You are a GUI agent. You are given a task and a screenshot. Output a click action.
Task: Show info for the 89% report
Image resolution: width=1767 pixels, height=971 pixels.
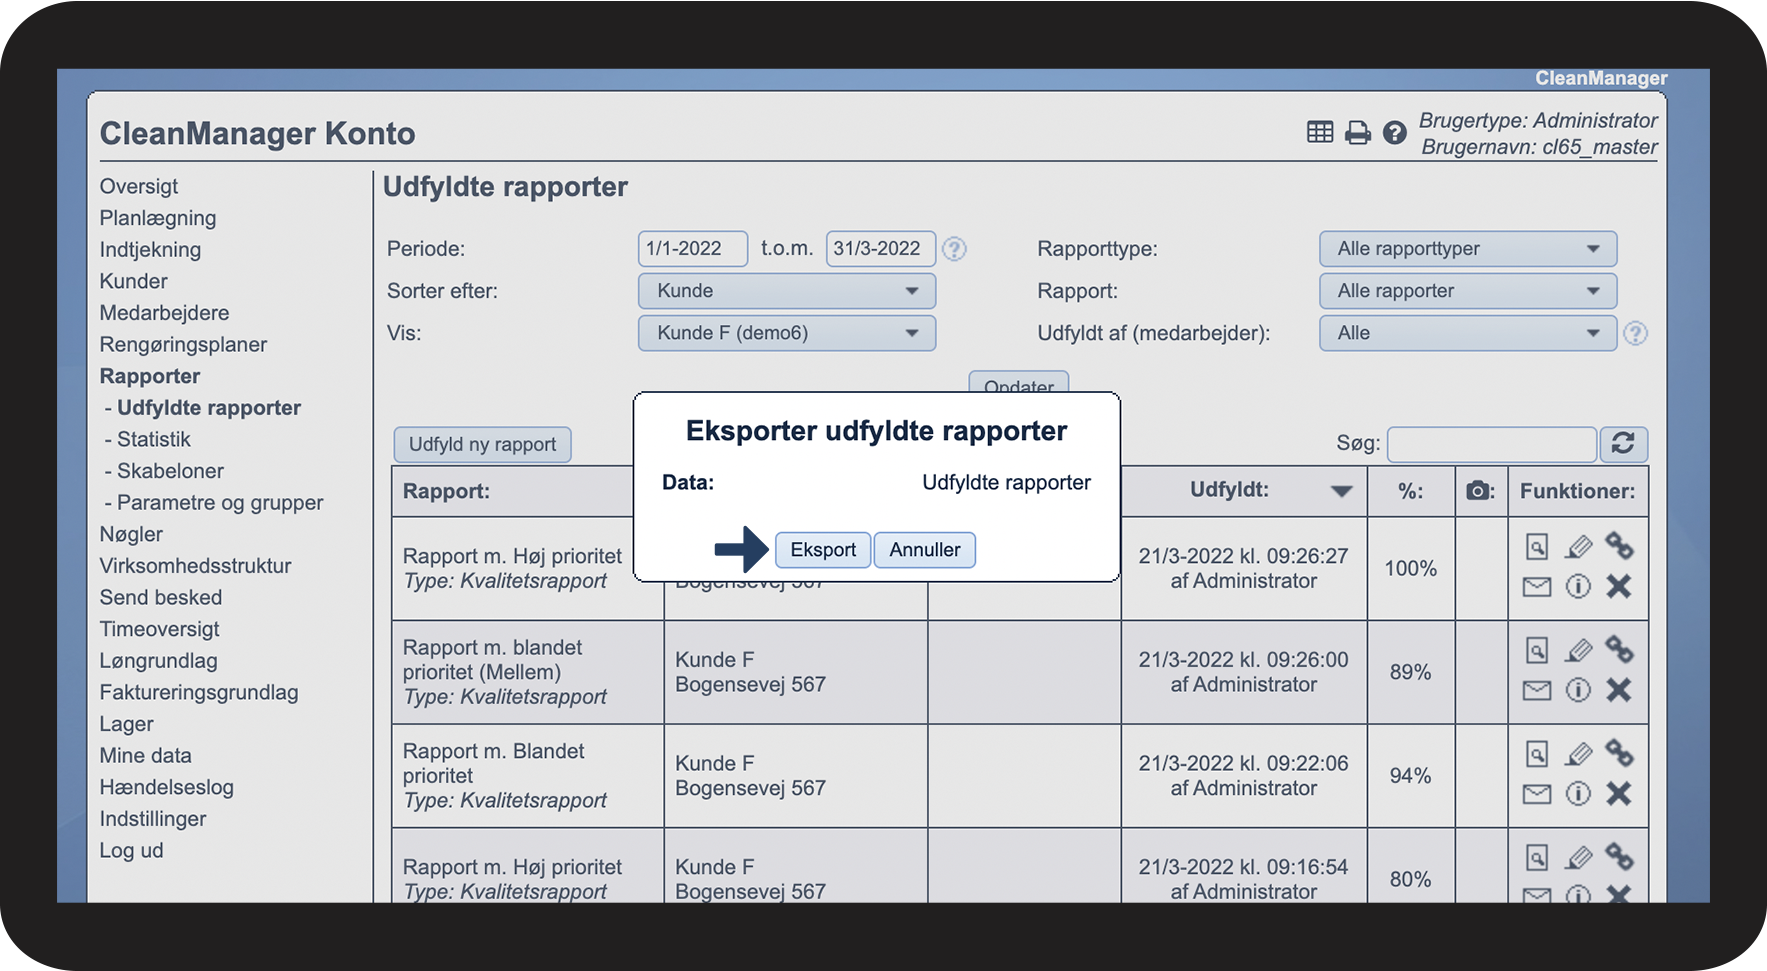tap(1578, 690)
